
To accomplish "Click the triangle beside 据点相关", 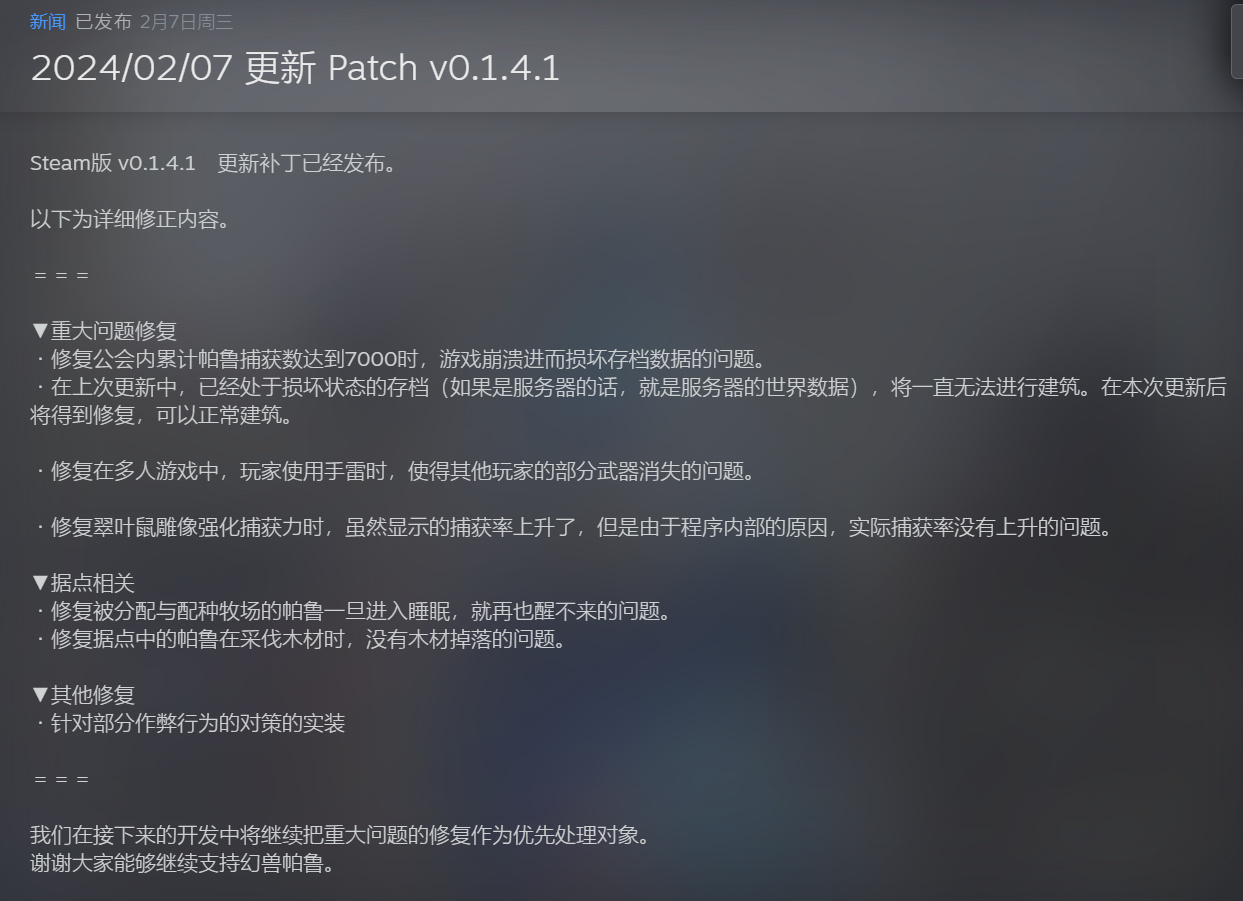I will pyautogui.click(x=40, y=583).
